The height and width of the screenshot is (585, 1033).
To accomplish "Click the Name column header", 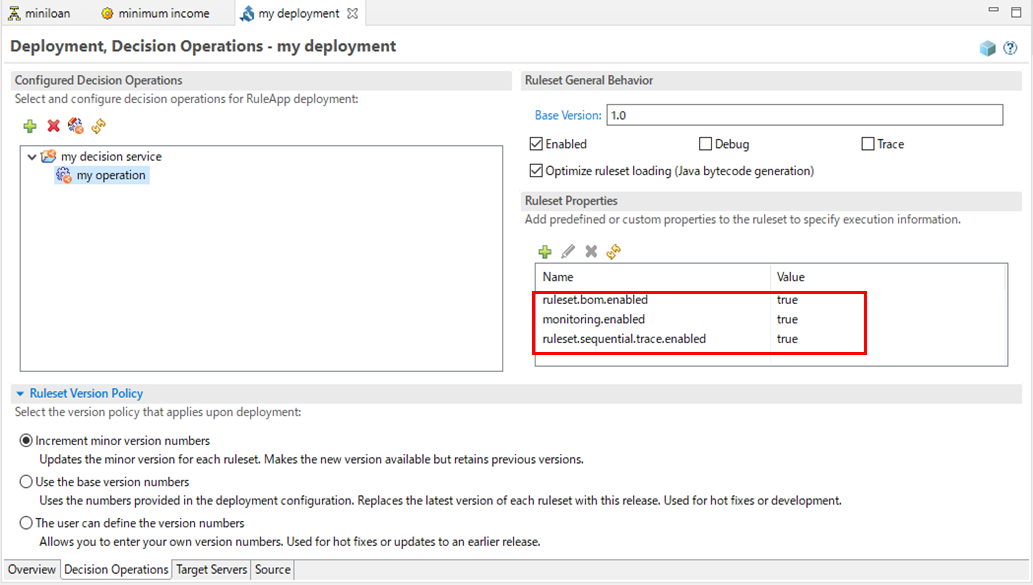I will (652, 277).
